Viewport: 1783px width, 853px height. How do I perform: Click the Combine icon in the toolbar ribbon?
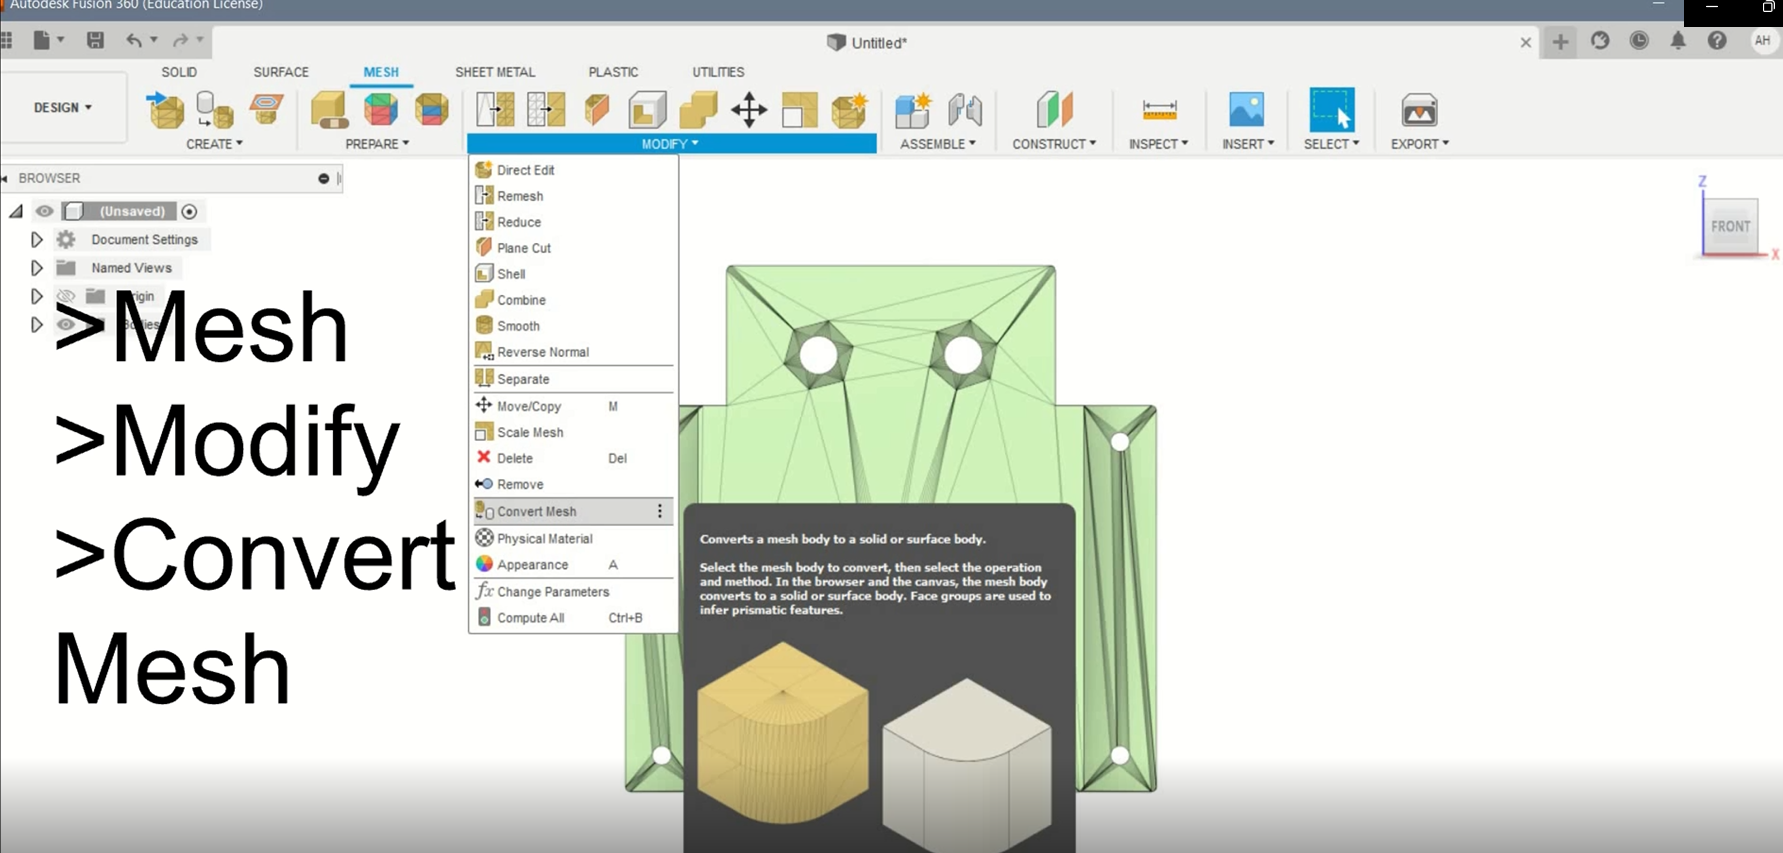pyautogui.click(x=698, y=109)
